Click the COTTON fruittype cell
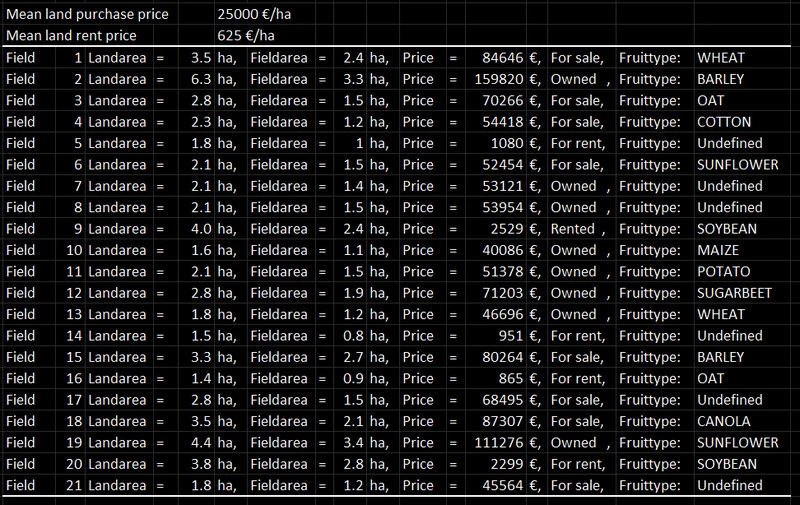 726,122
